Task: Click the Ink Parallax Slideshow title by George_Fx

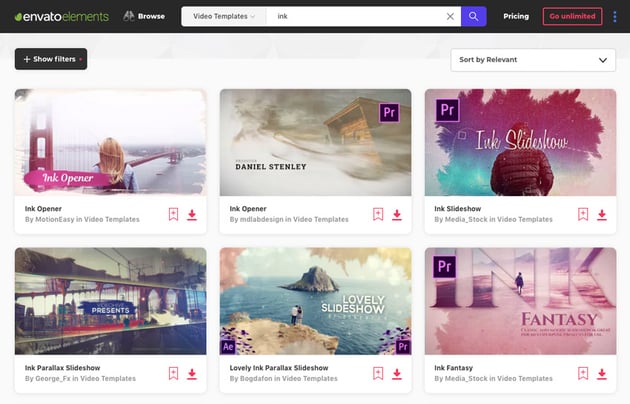Action: [62, 368]
